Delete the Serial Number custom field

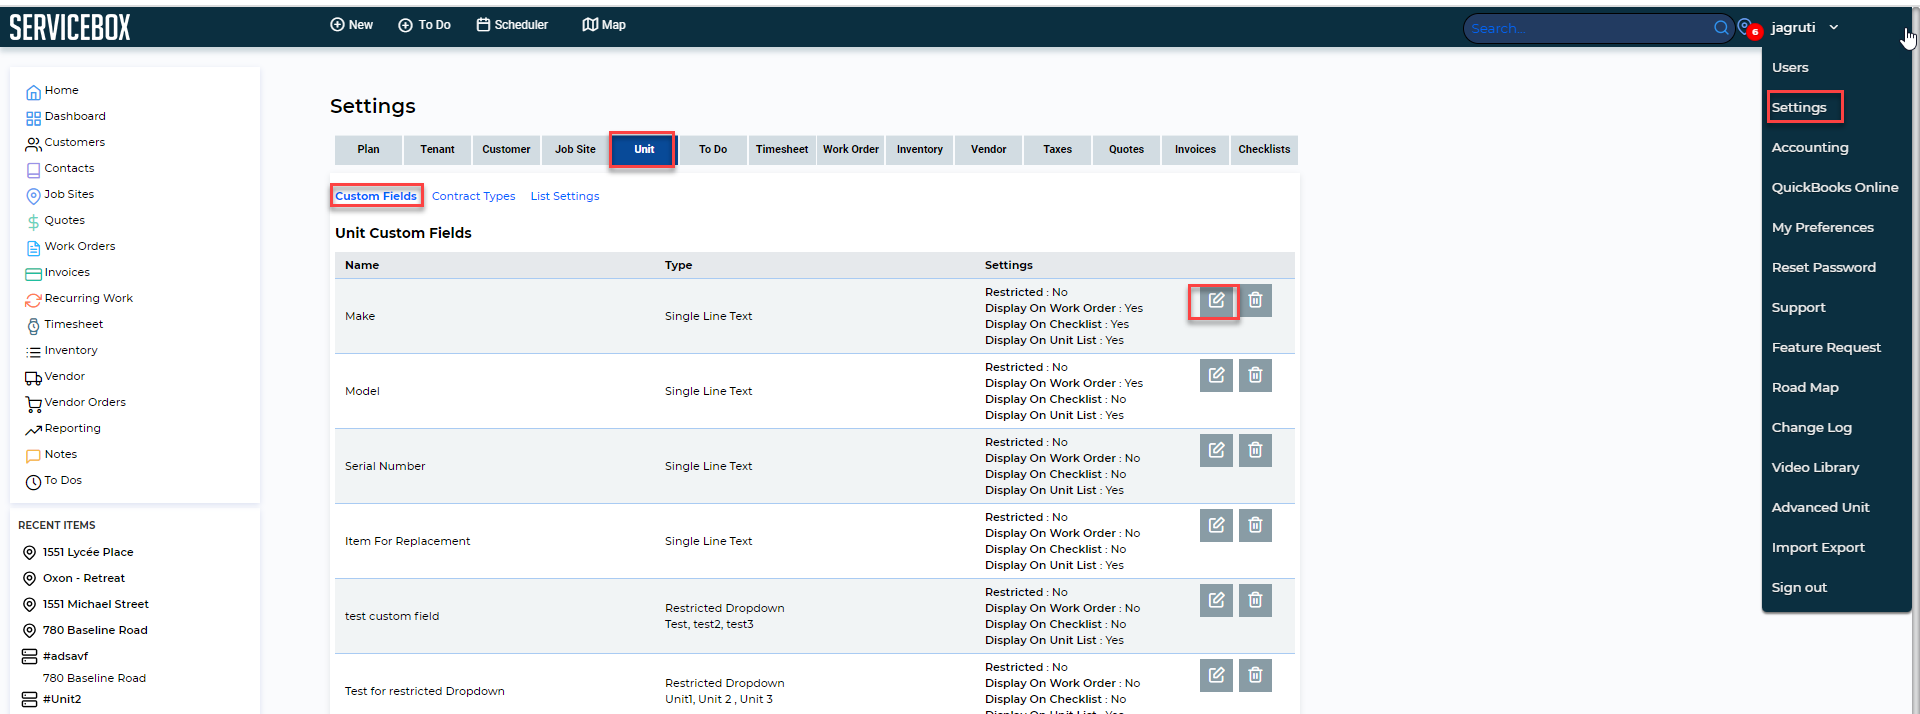point(1255,450)
